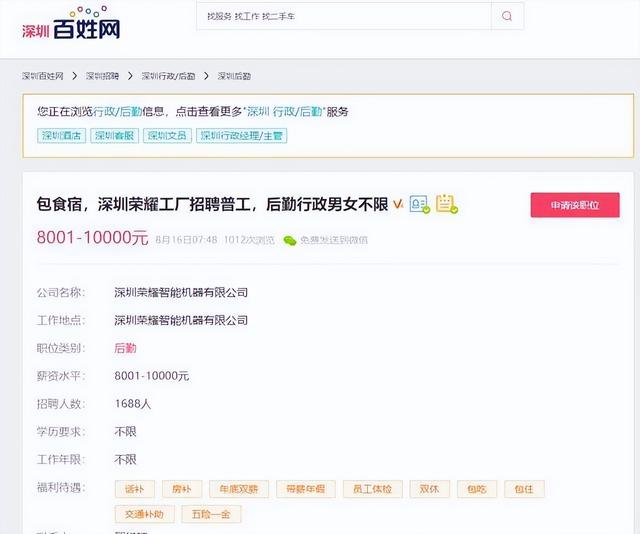Click the green WeChat icon

click(x=290, y=240)
